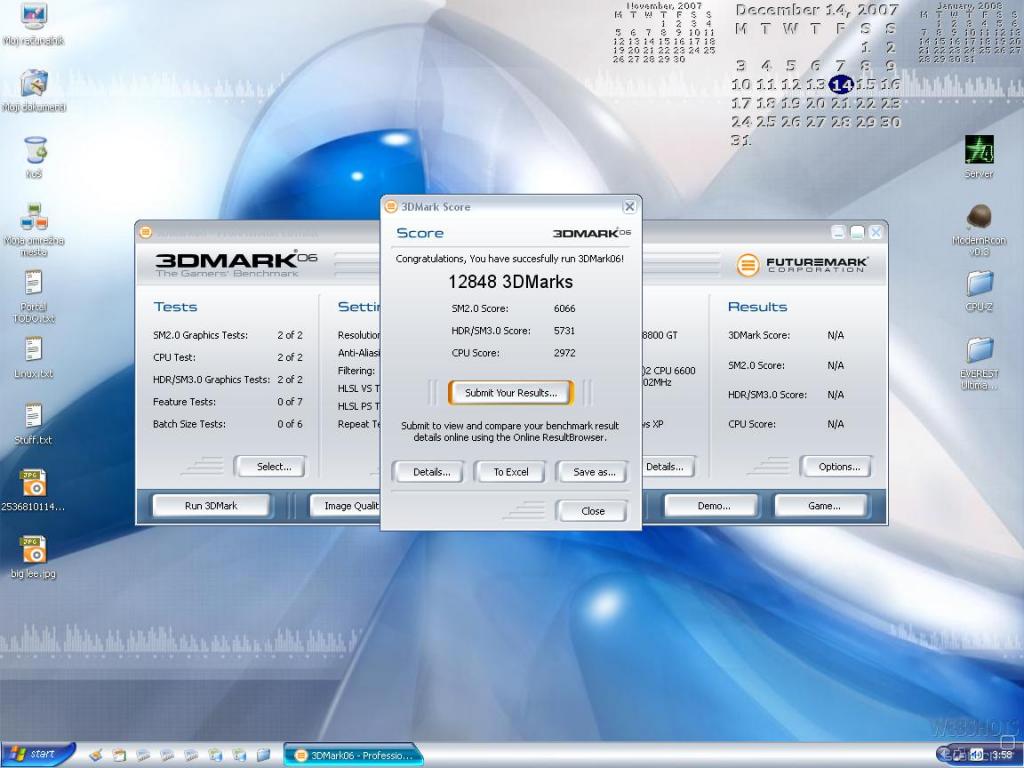
Task: Click the CPU-Z folder icon
Action: pos(979,291)
